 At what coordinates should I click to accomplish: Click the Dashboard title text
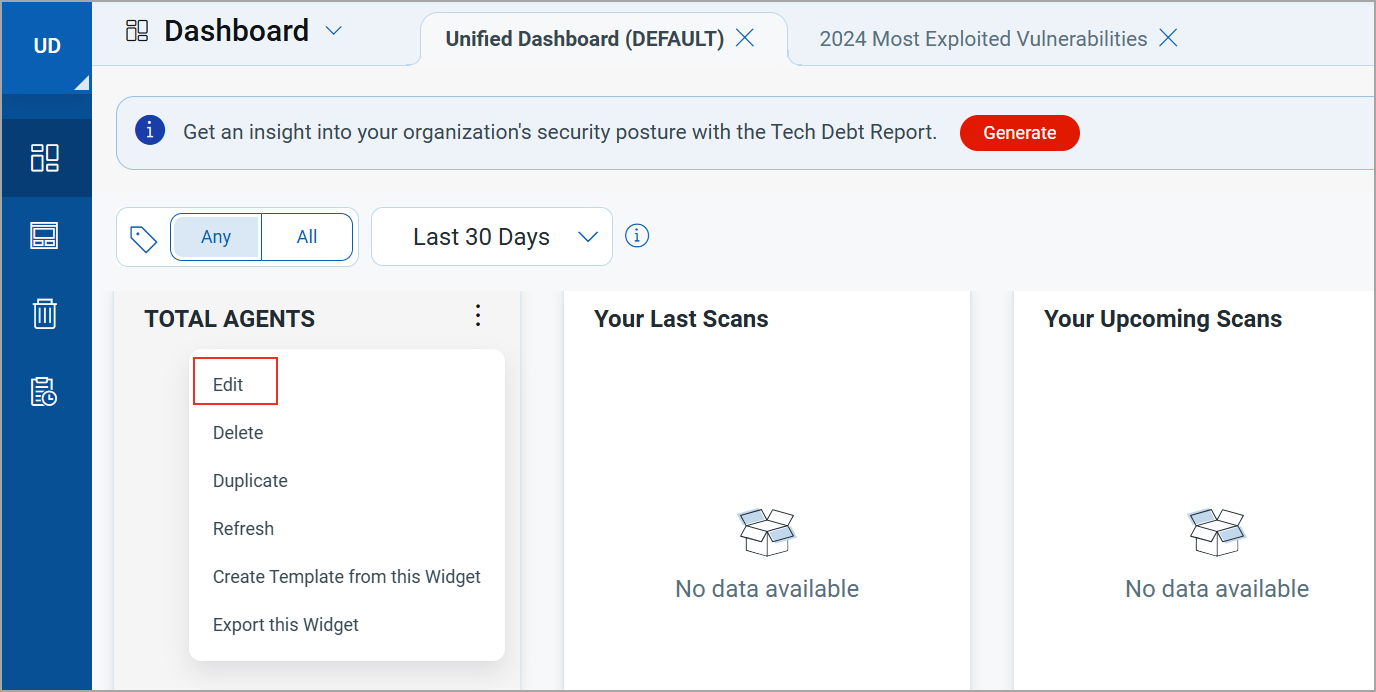click(x=237, y=31)
